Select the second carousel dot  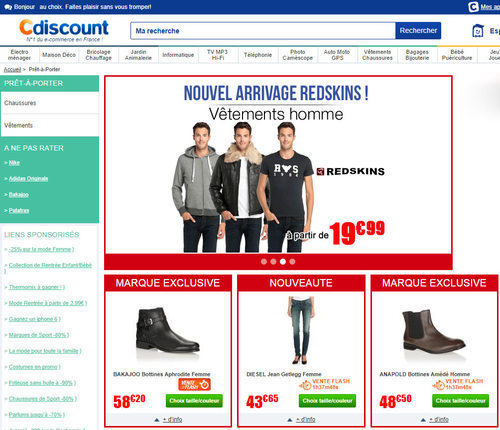(273, 262)
